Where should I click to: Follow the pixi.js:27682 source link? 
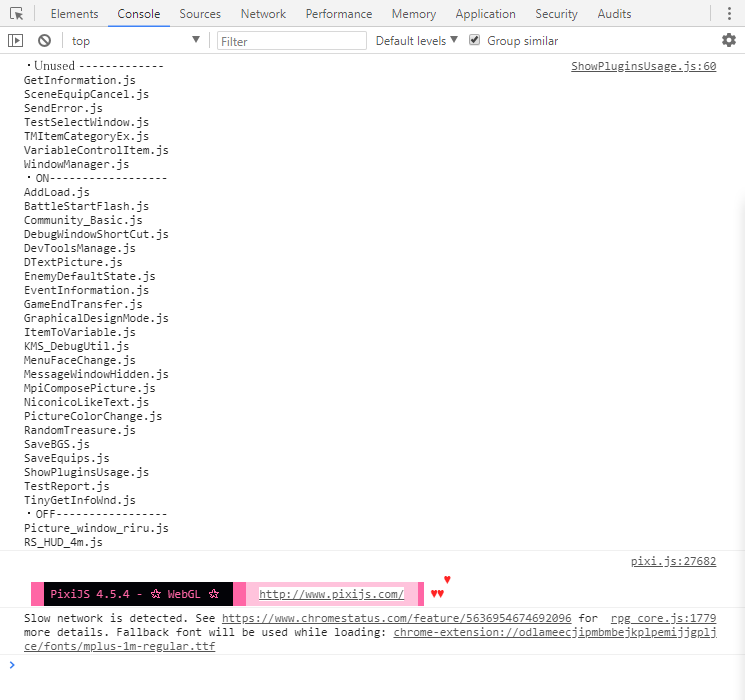(673, 561)
